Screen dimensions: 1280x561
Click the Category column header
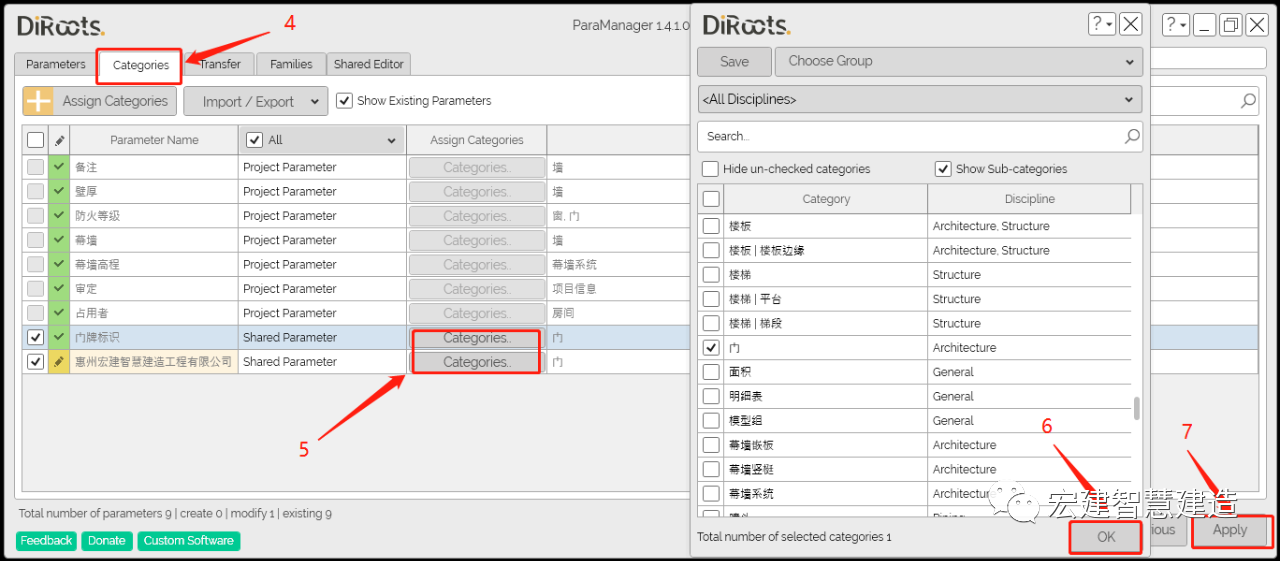click(826, 199)
